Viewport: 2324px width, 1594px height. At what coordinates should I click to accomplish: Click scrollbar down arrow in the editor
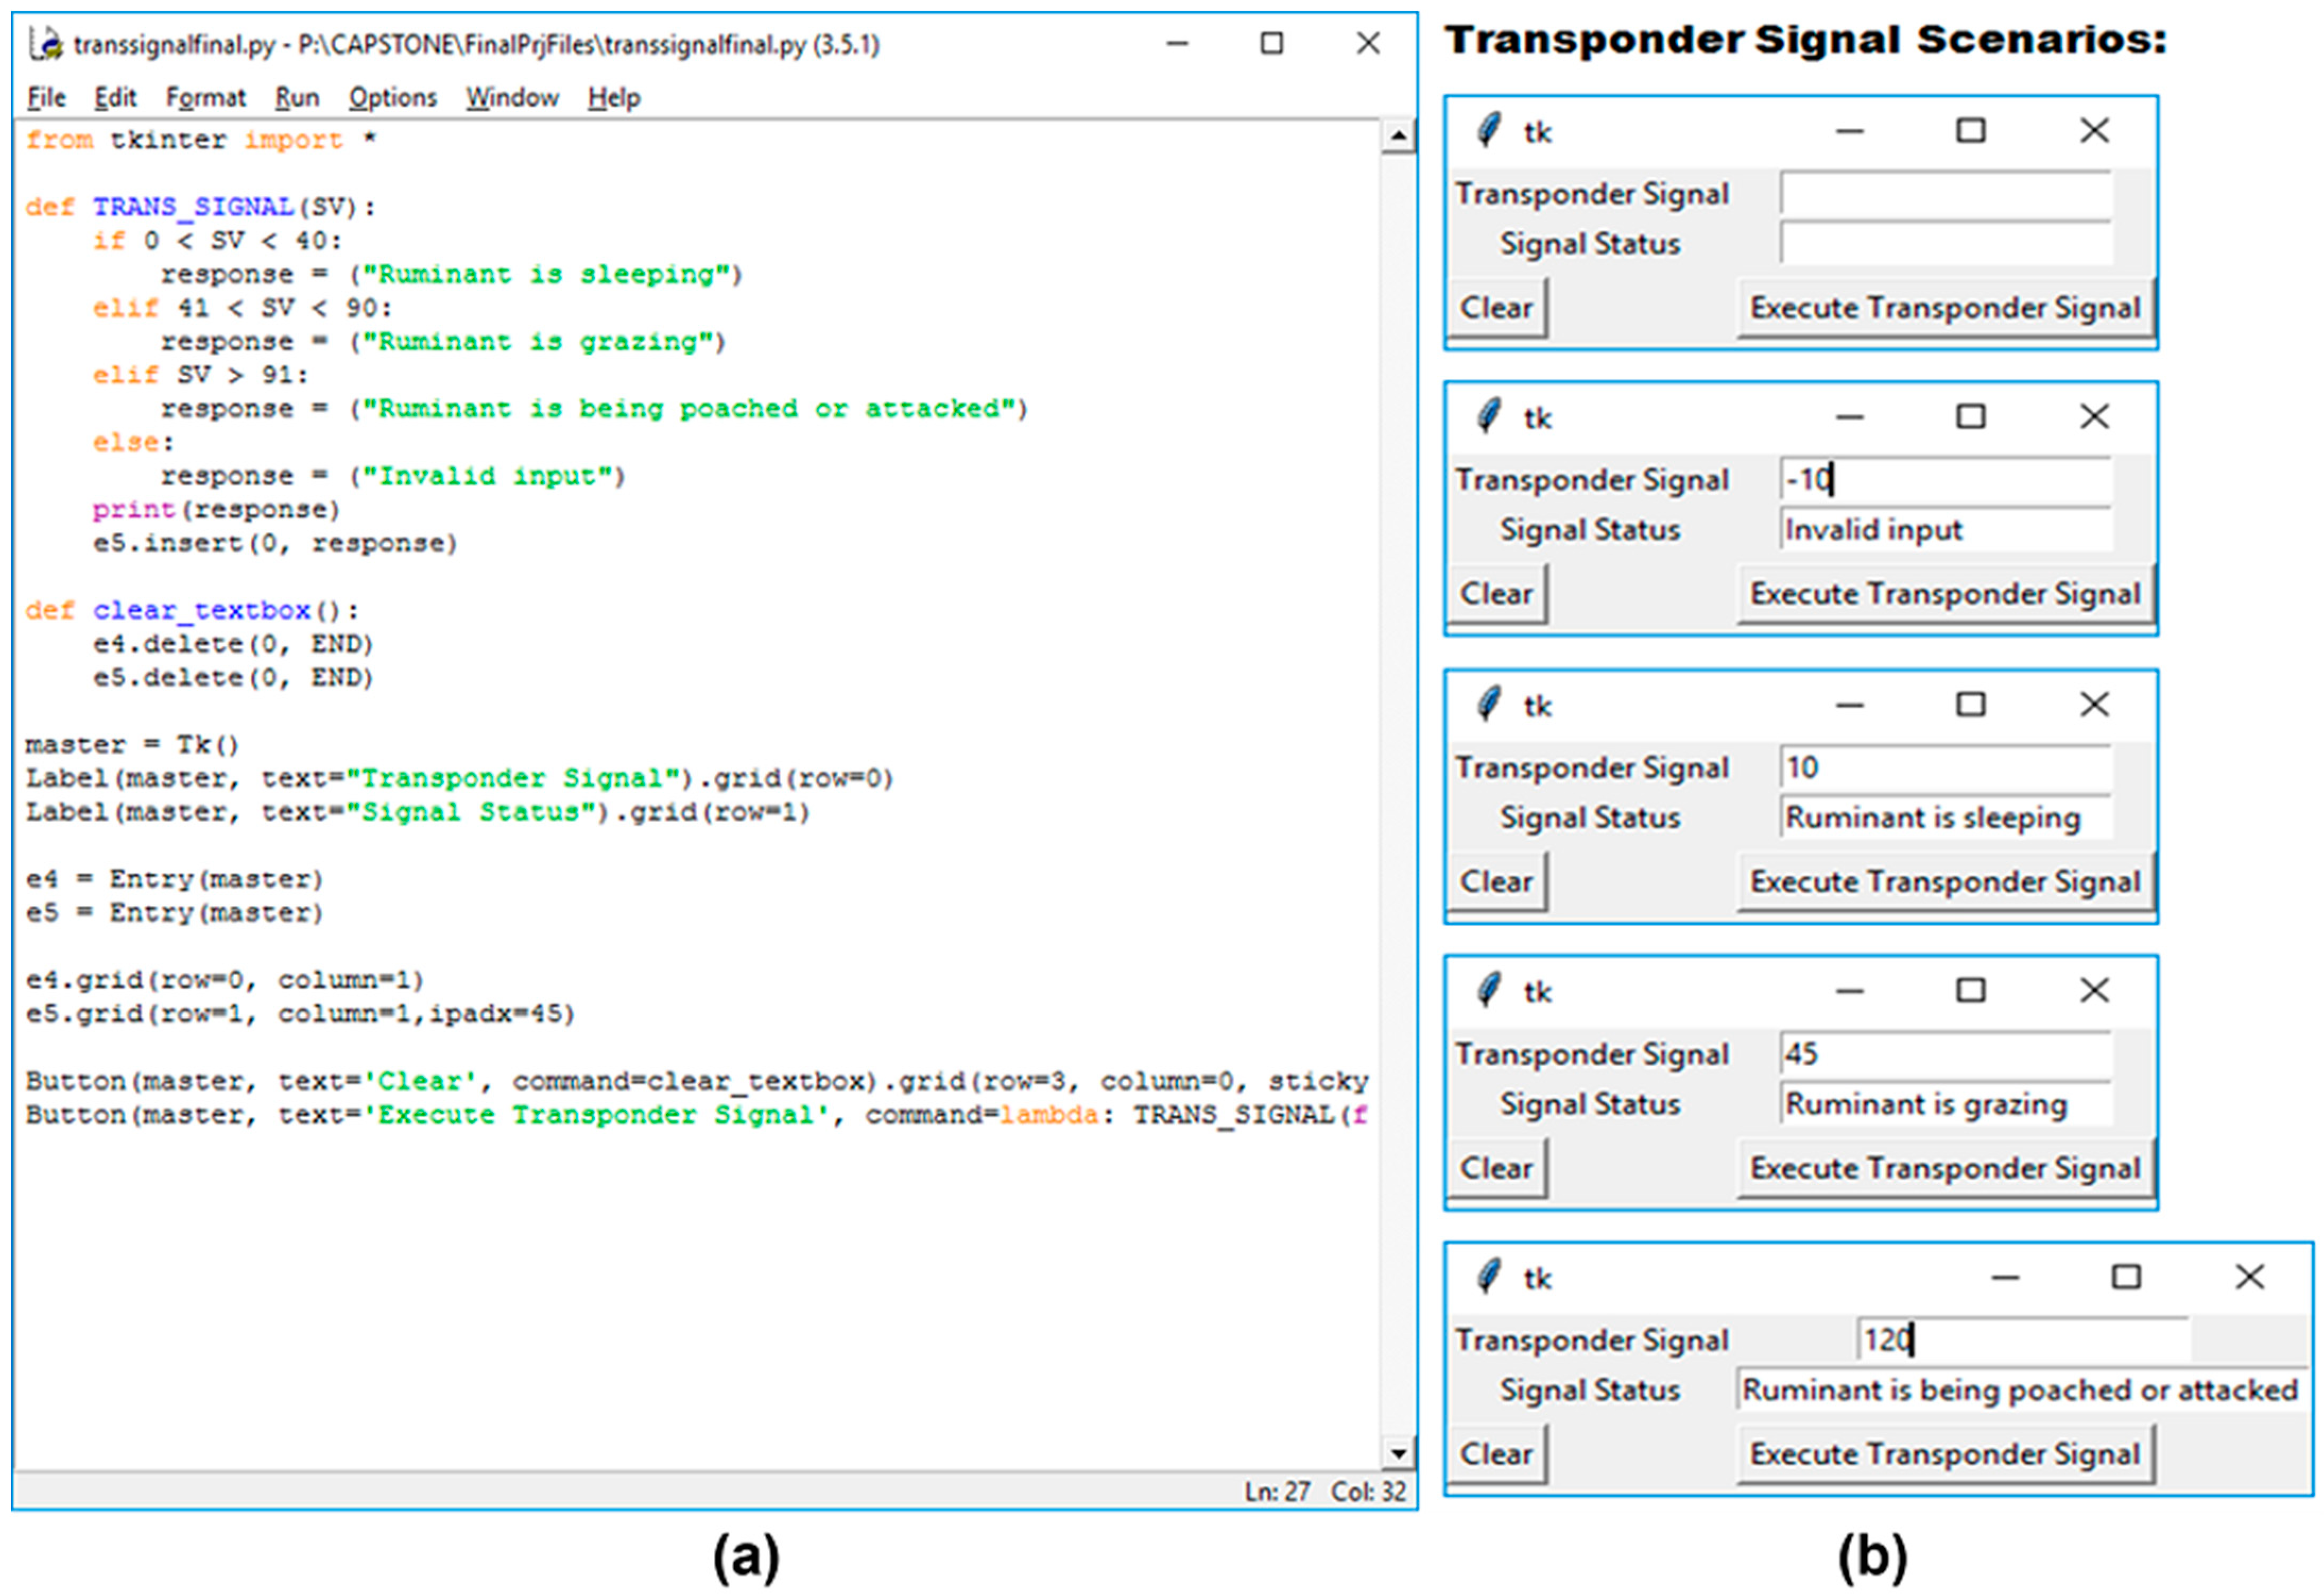(x=1398, y=1453)
